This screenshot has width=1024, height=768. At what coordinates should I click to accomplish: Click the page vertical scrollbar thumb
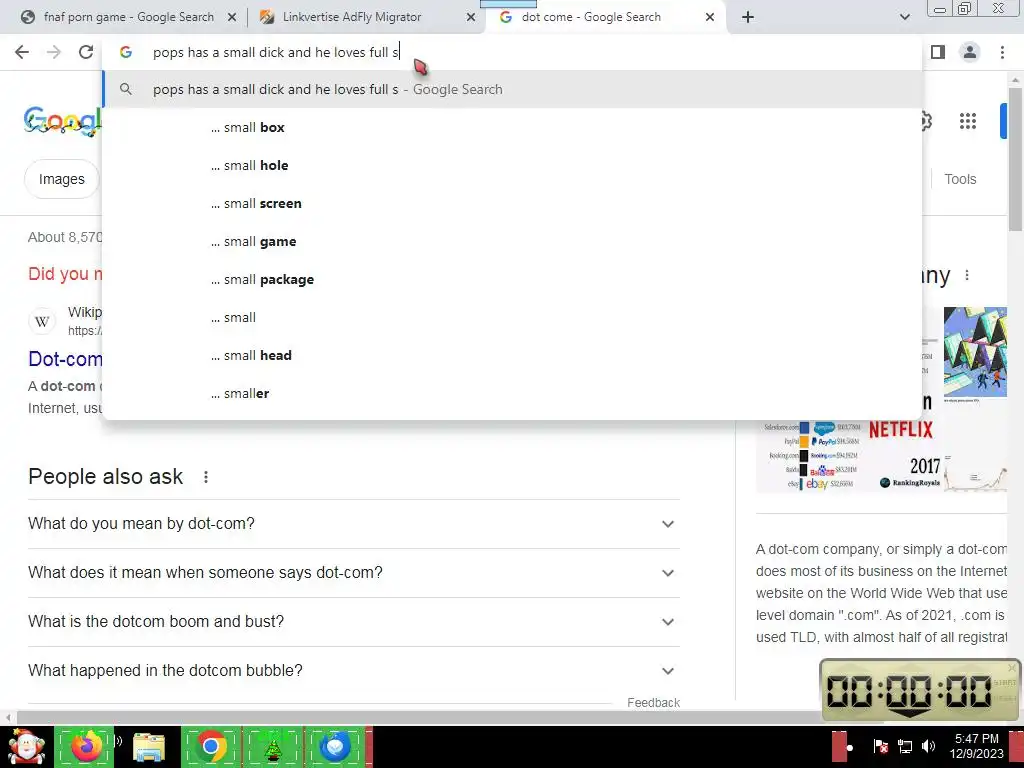click(x=1014, y=159)
